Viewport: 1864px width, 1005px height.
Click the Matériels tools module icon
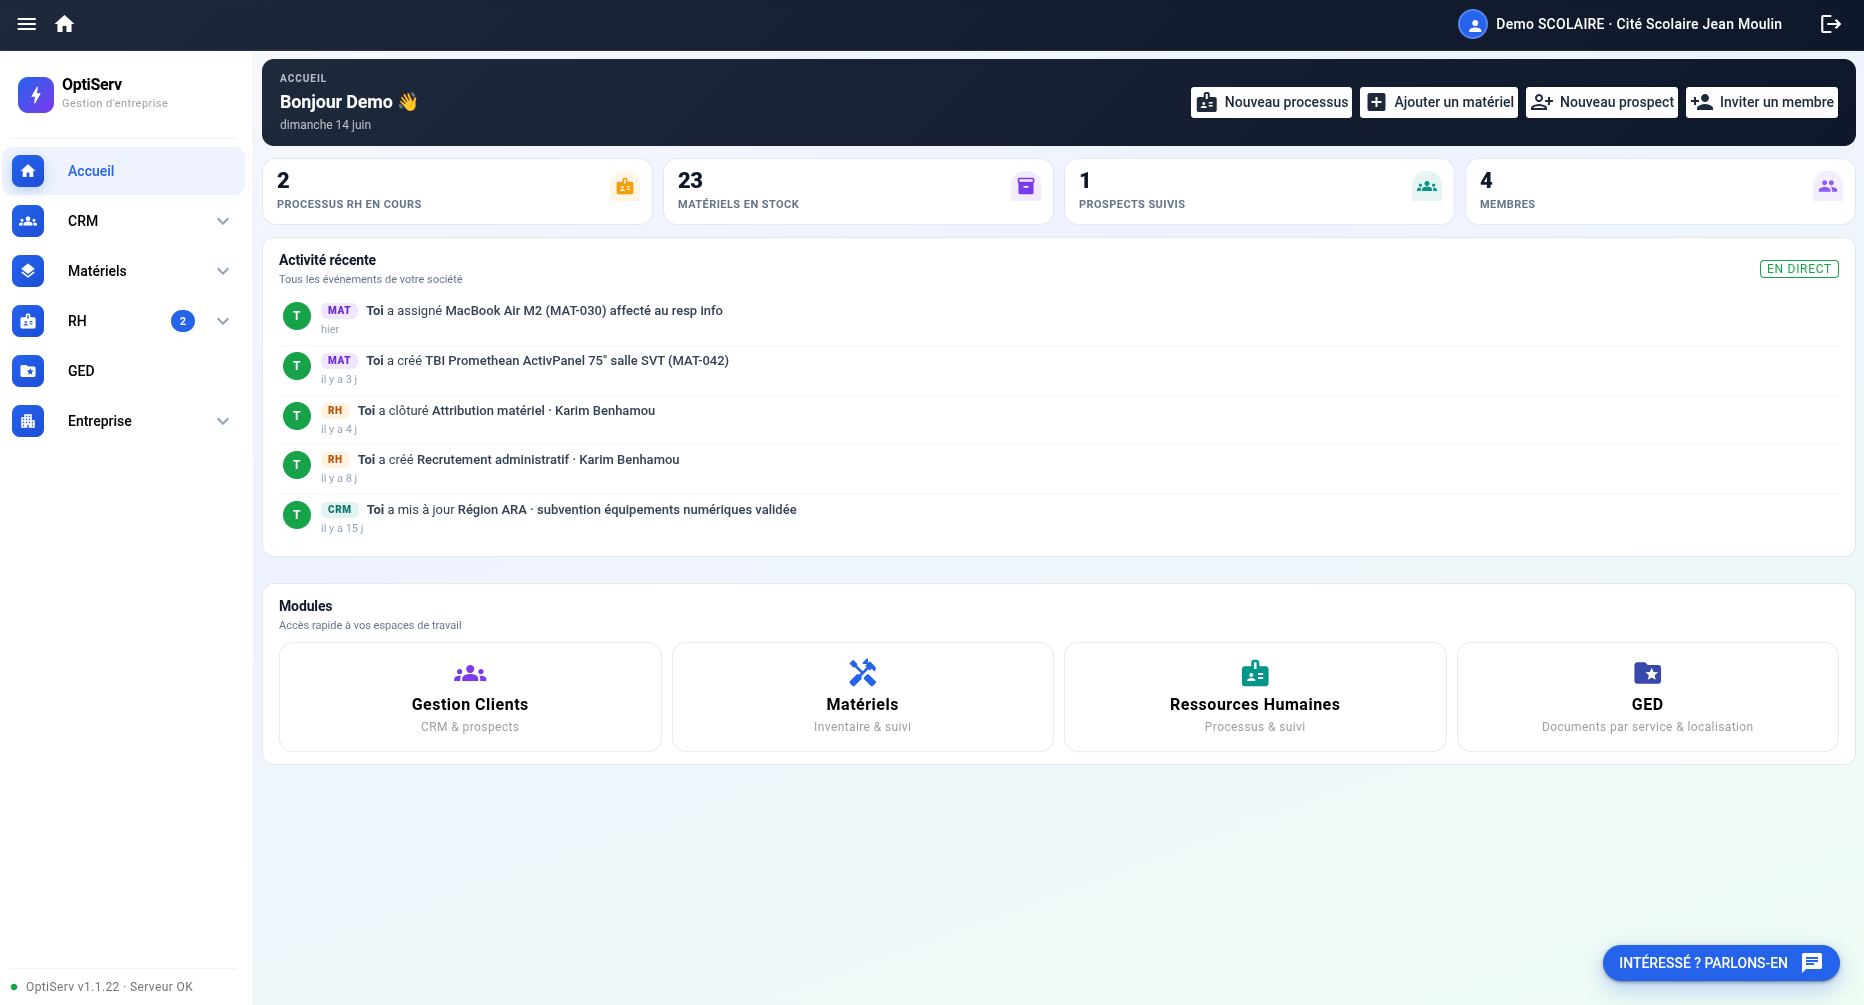pyautogui.click(x=862, y=673)
